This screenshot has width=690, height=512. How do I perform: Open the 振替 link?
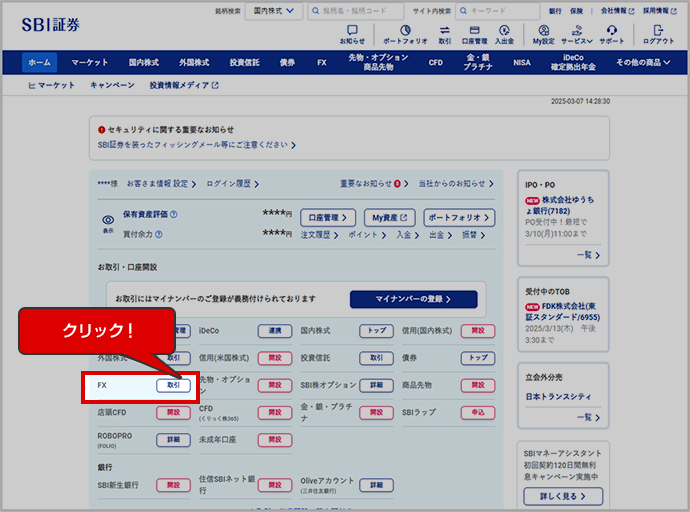click(473, 235)
